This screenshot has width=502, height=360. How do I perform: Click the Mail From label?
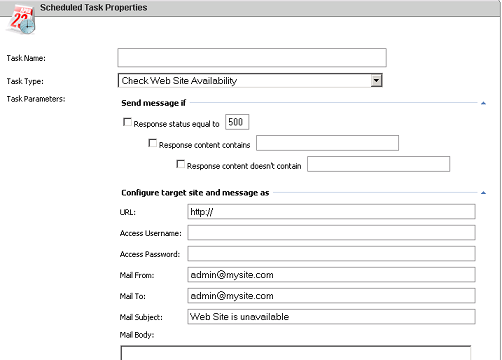[x=137, y=275]
